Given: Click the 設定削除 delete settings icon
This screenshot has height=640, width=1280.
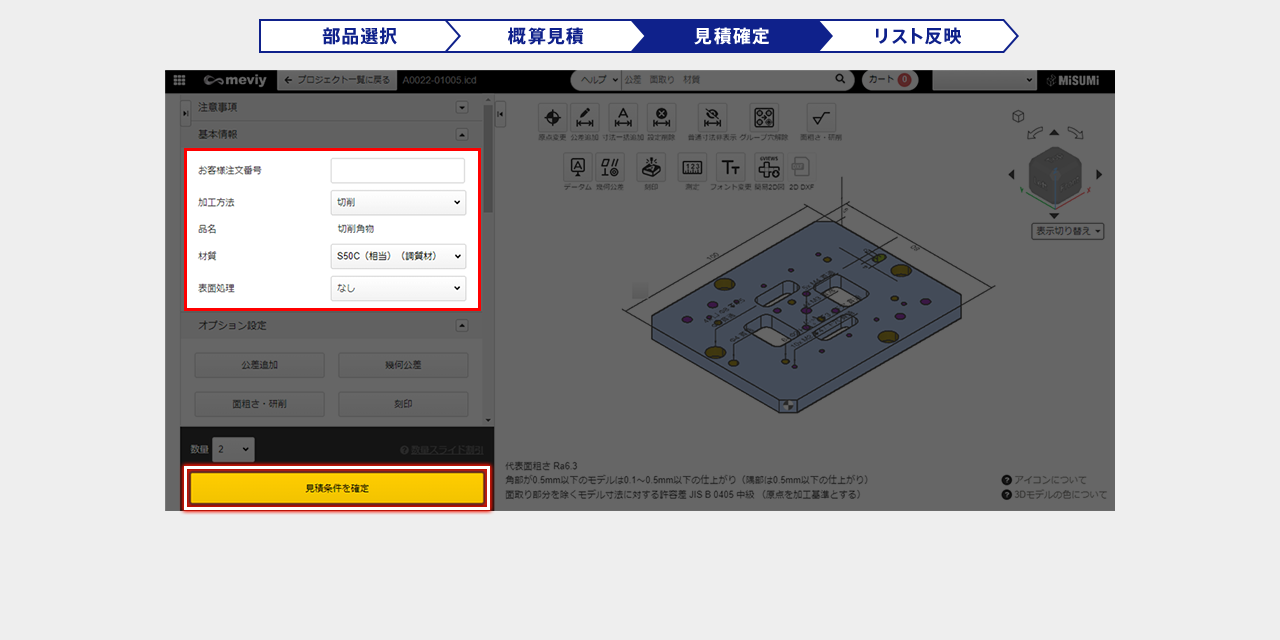Looking at the screenshot, I should click(x=661, y=118).
